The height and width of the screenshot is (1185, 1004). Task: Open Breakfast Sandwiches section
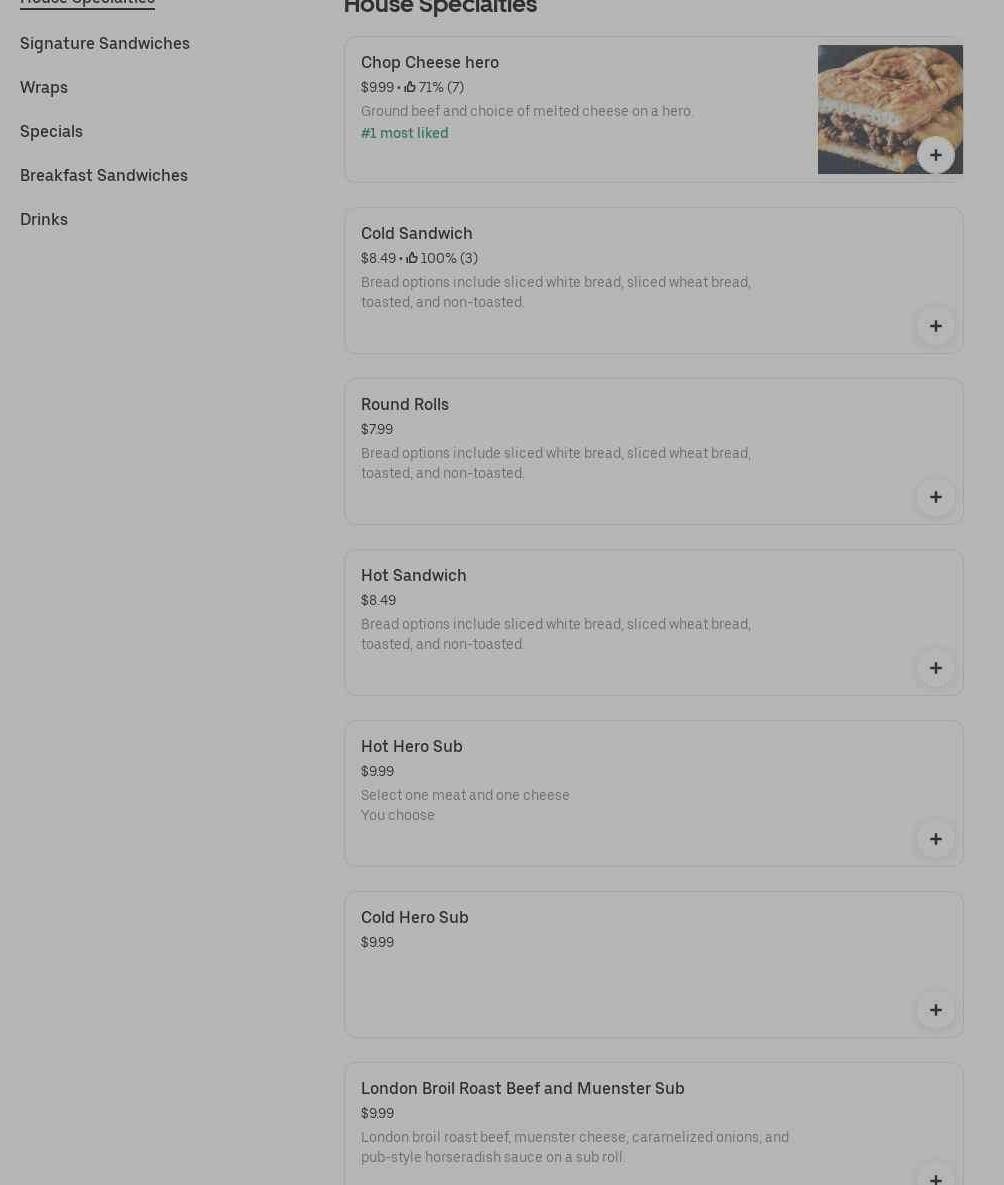coord(104,175)
